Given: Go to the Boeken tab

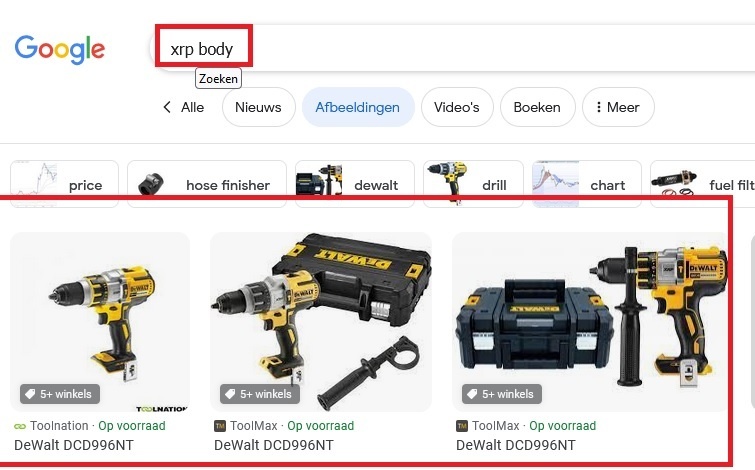Looking at the screenshot, I should point(537,107).
